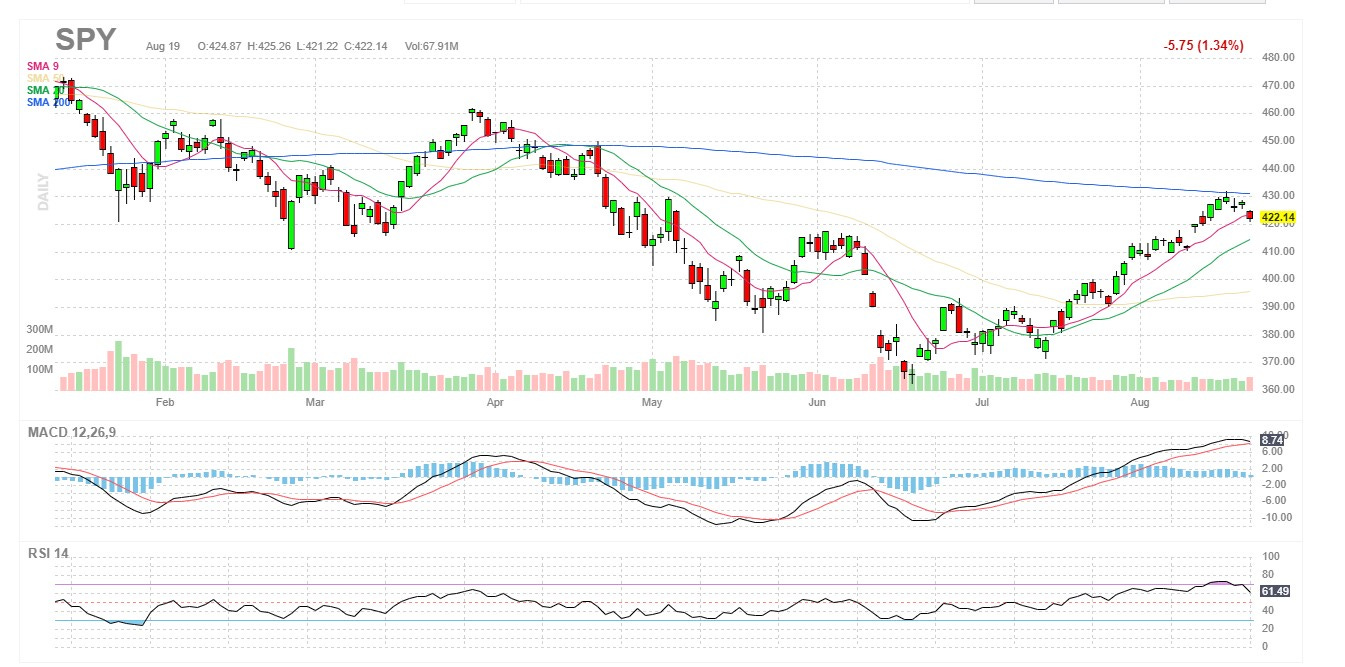1345x667 pixels.
Task: Click the 80 RSI axis label
Action: (x=1269, y=574)
